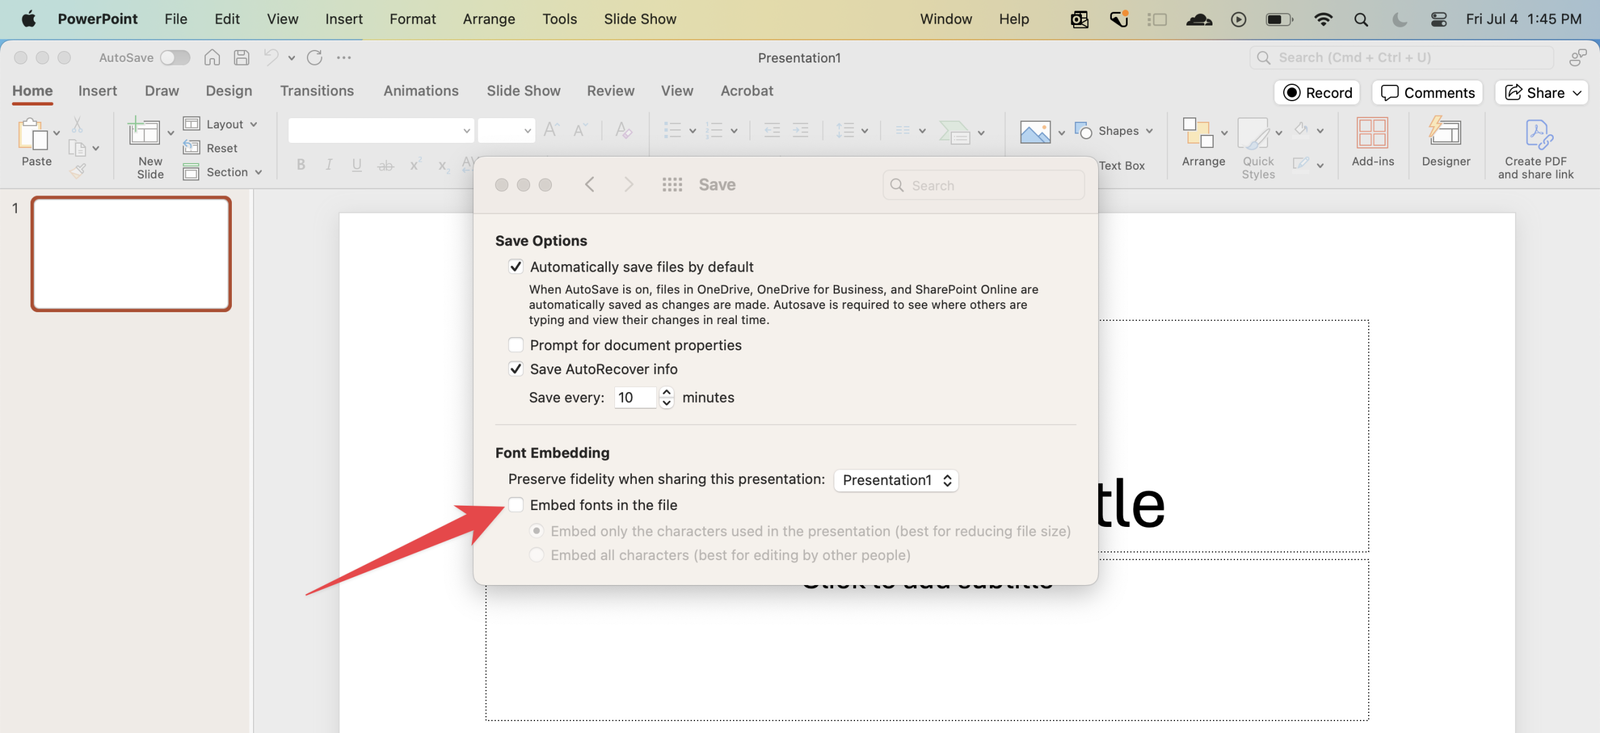Click the Increase Font Size icon
Screen dimensions: 1600x733
tap(551, 130)
